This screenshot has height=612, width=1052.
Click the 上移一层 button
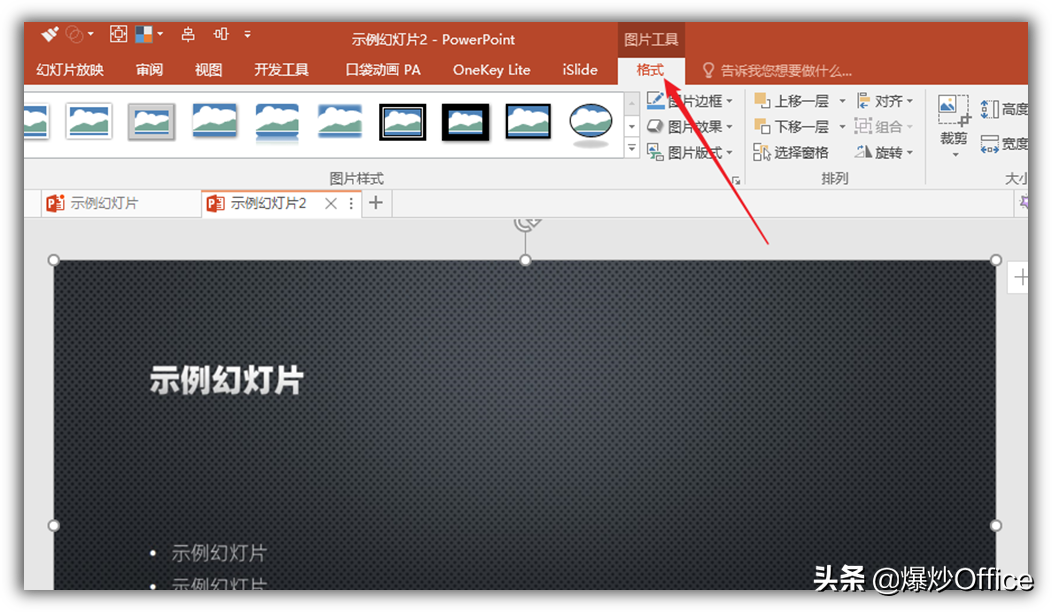792,101
